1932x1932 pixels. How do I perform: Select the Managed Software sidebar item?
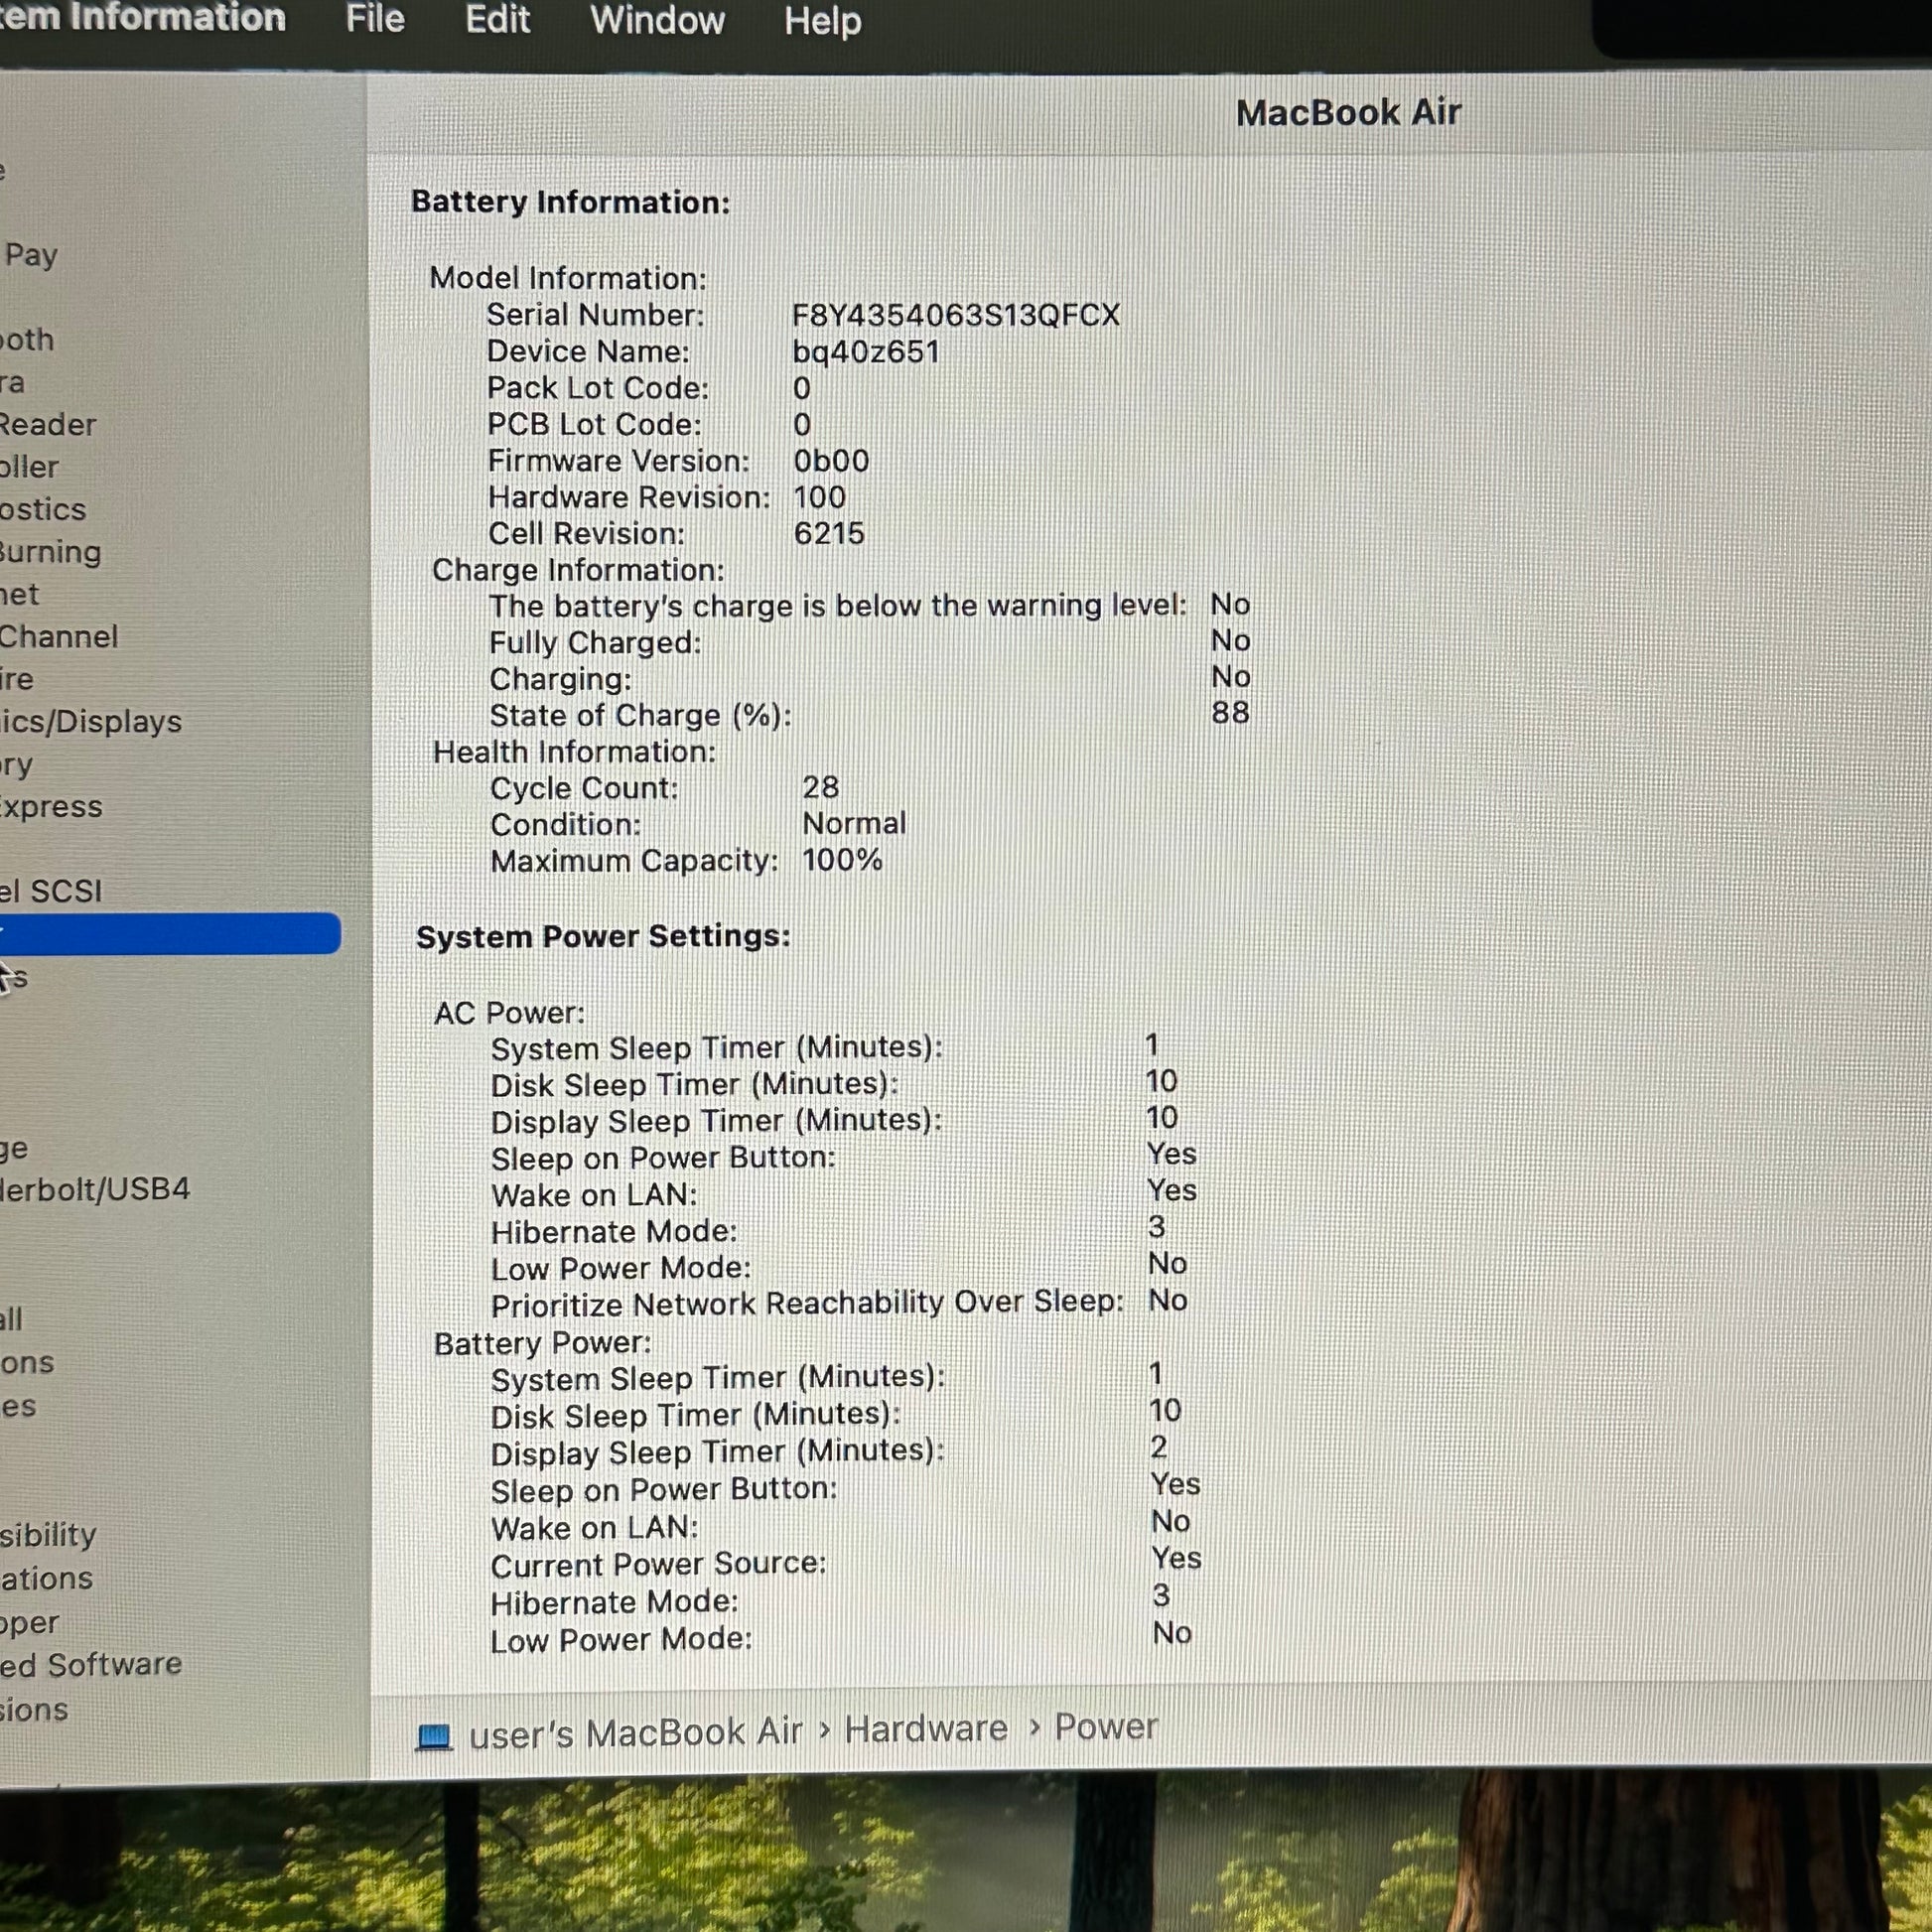(91, 1665)
